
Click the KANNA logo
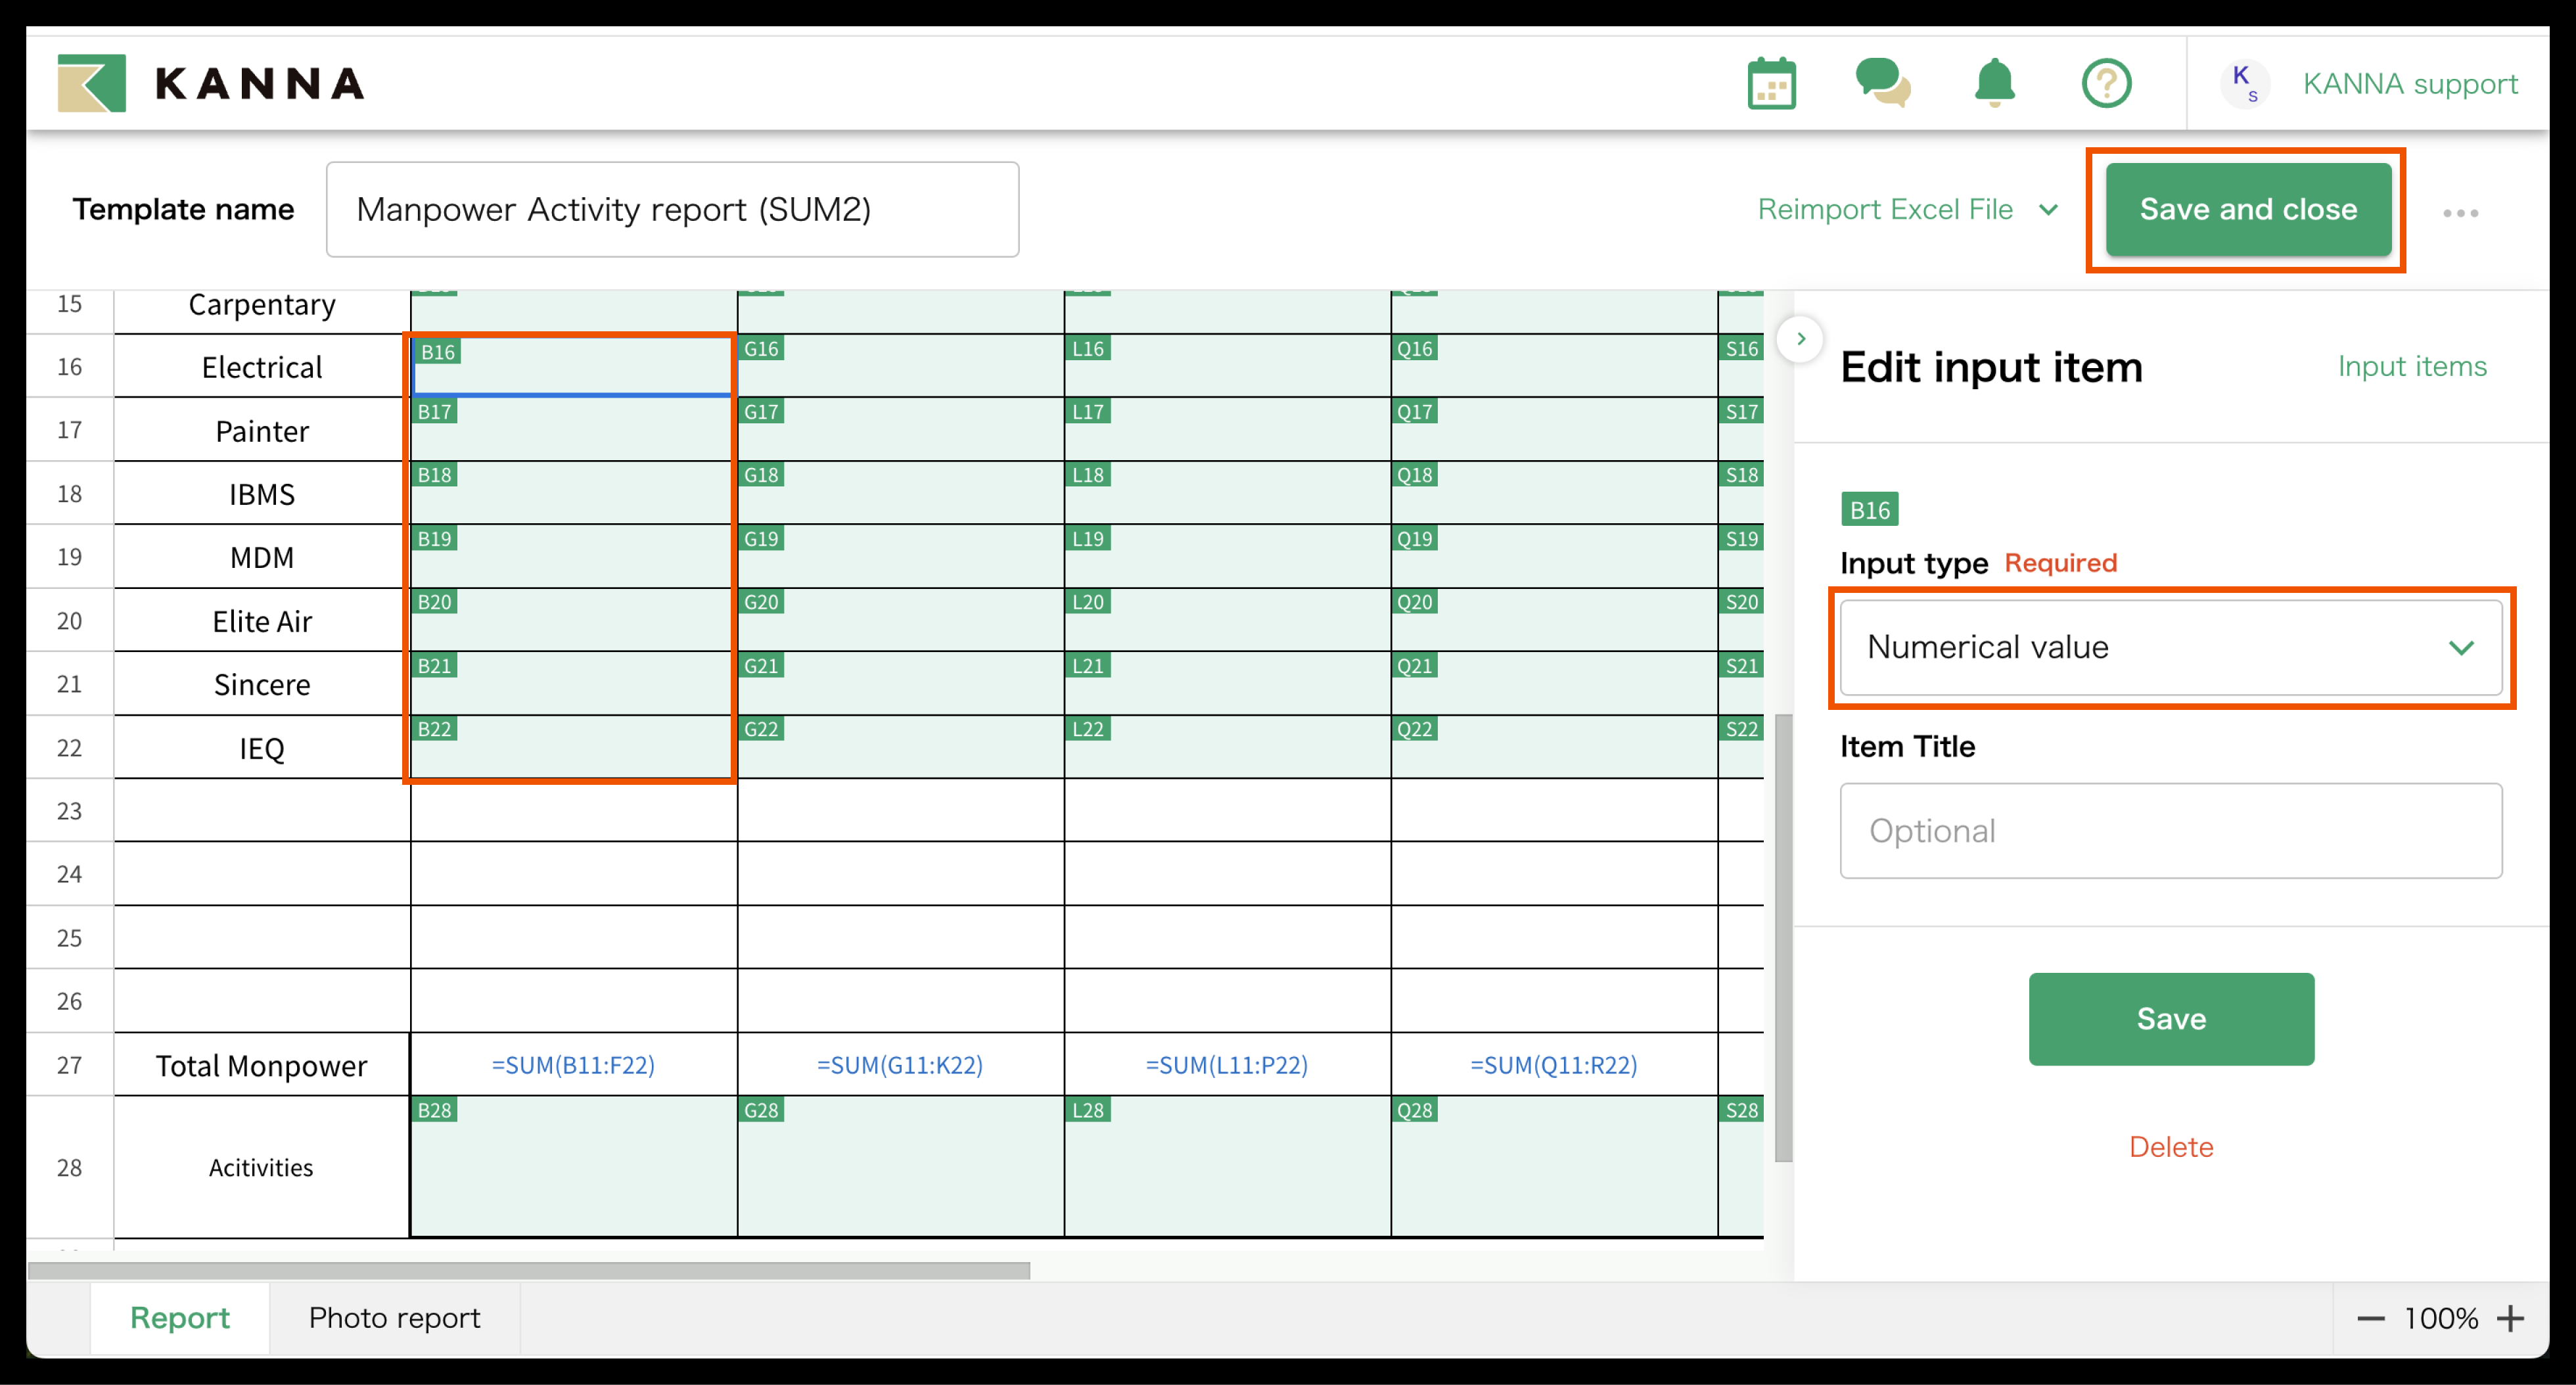click(x=211, y=83)
